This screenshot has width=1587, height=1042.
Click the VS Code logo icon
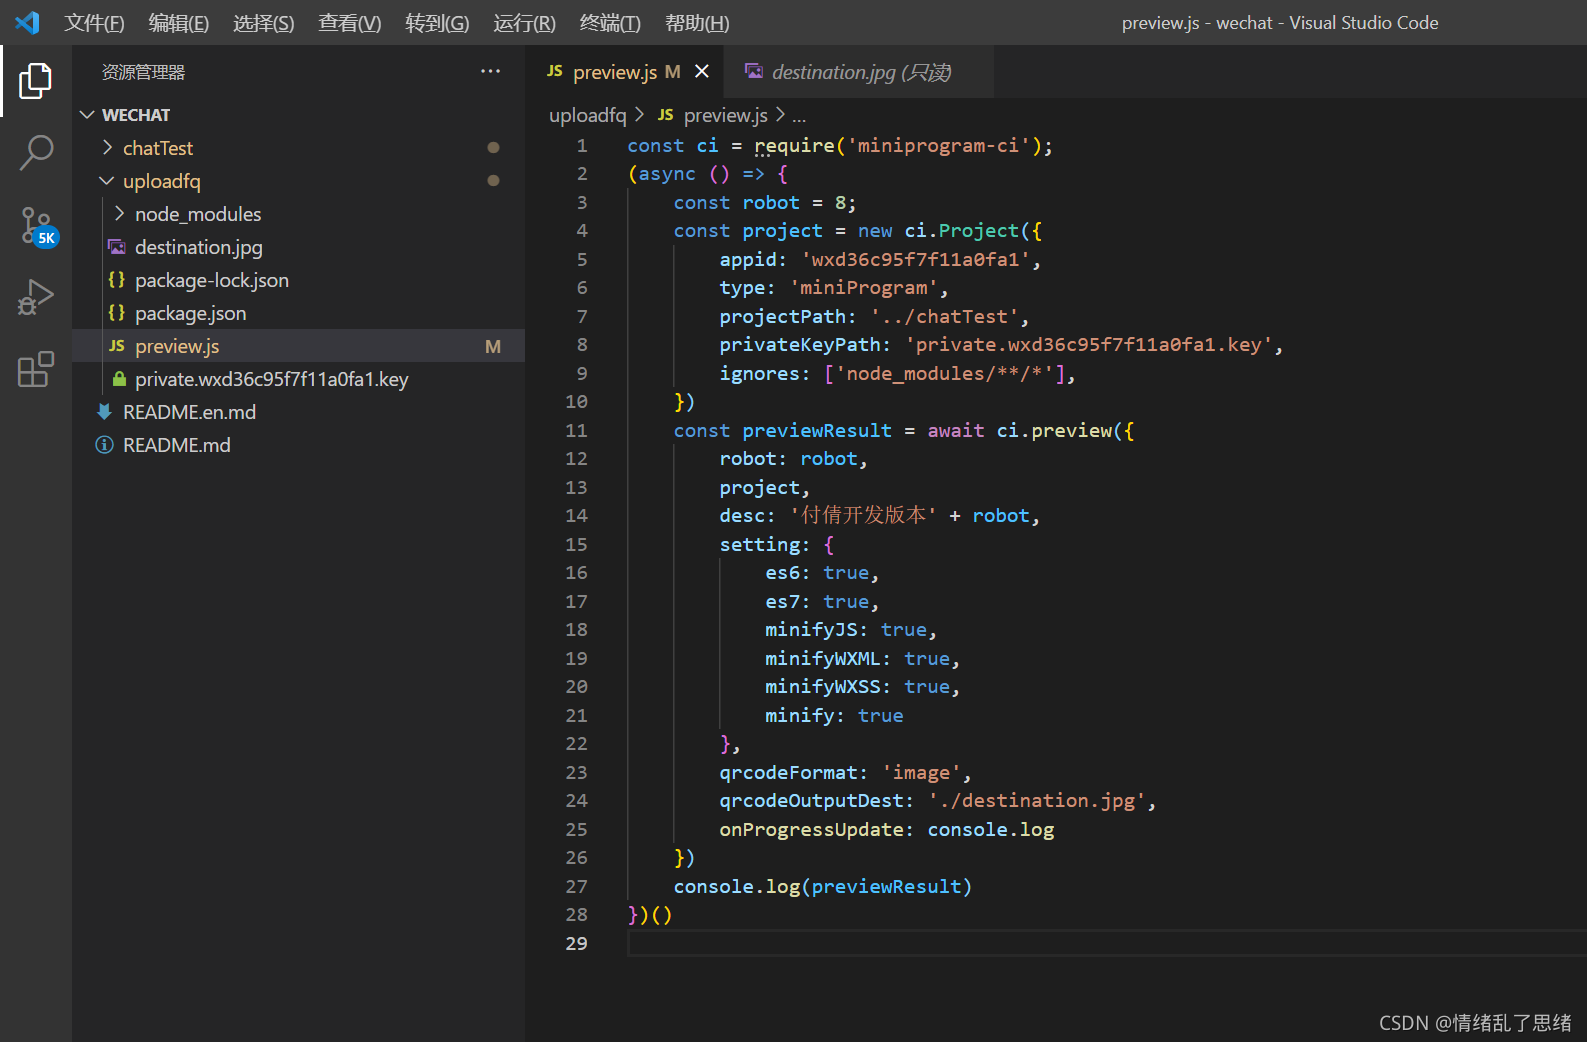coord(27,22)
